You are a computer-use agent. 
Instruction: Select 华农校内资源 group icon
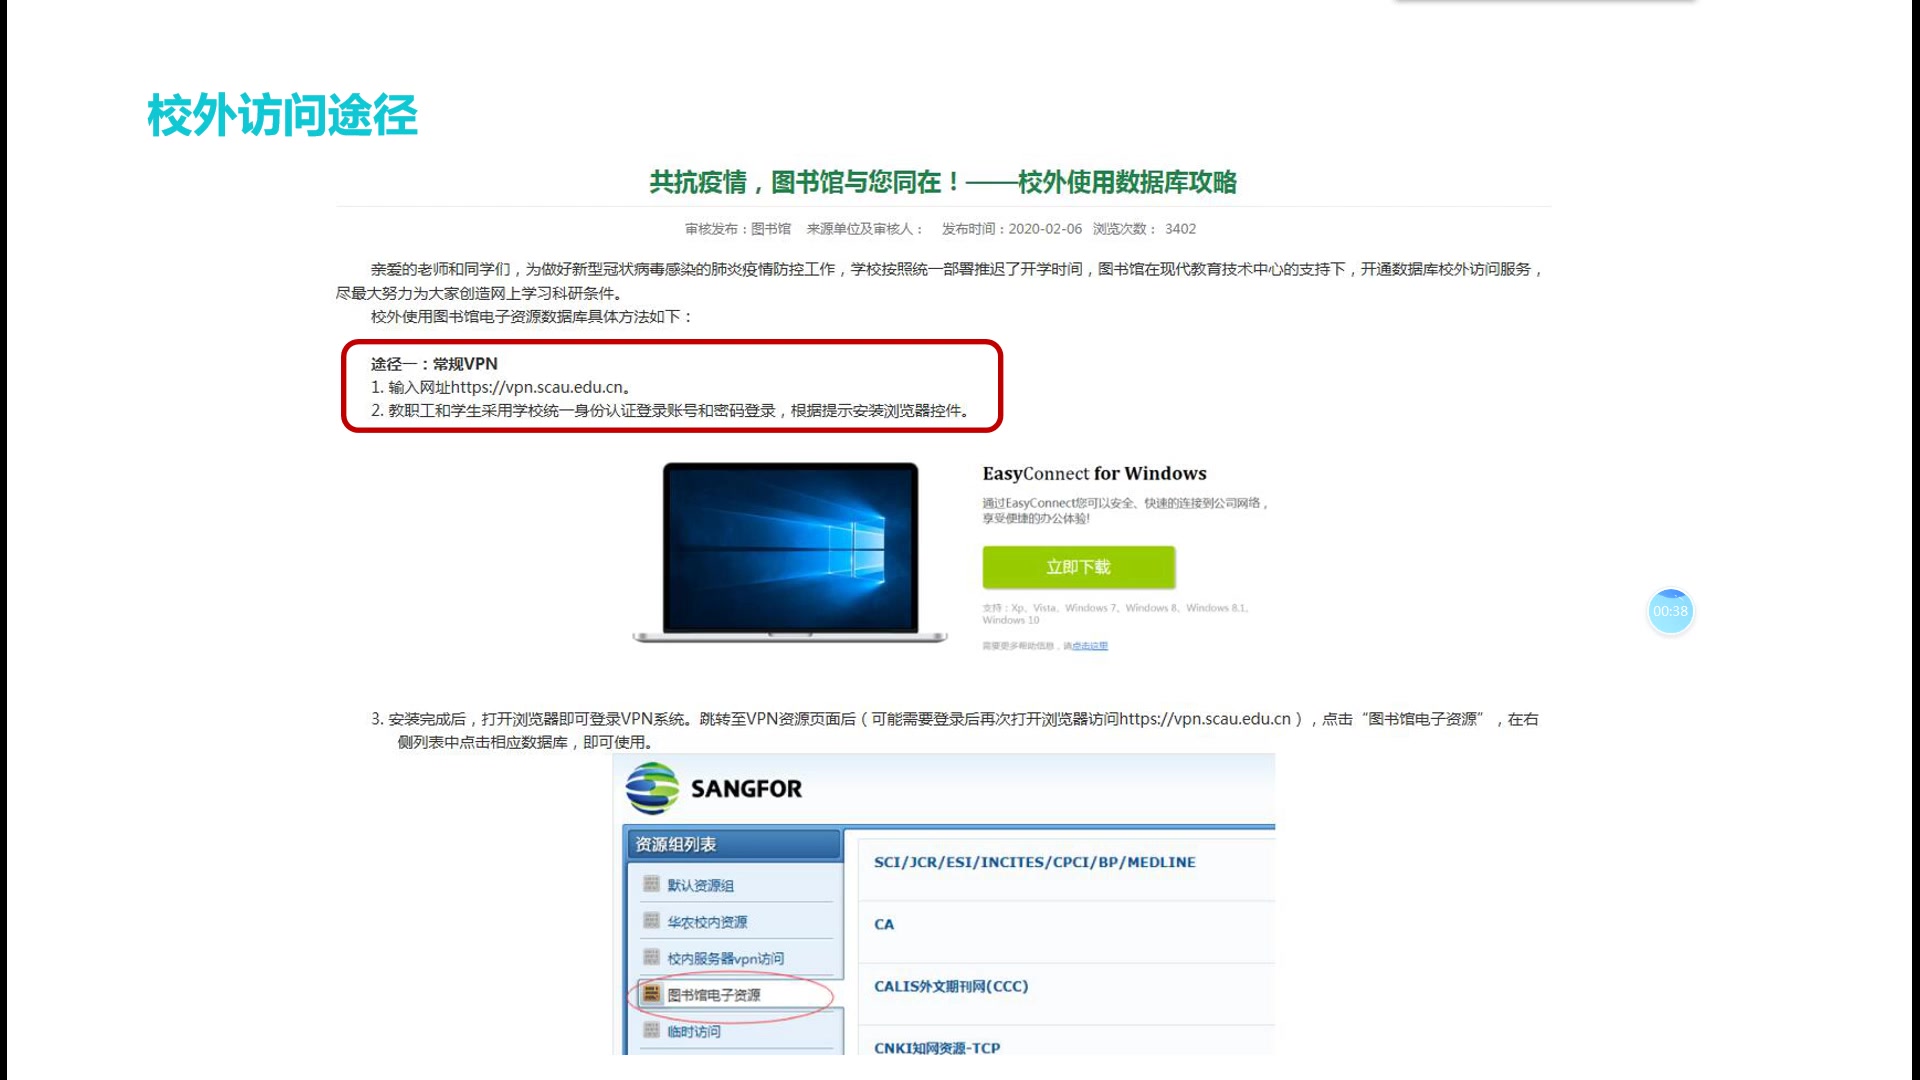point(651,920)
